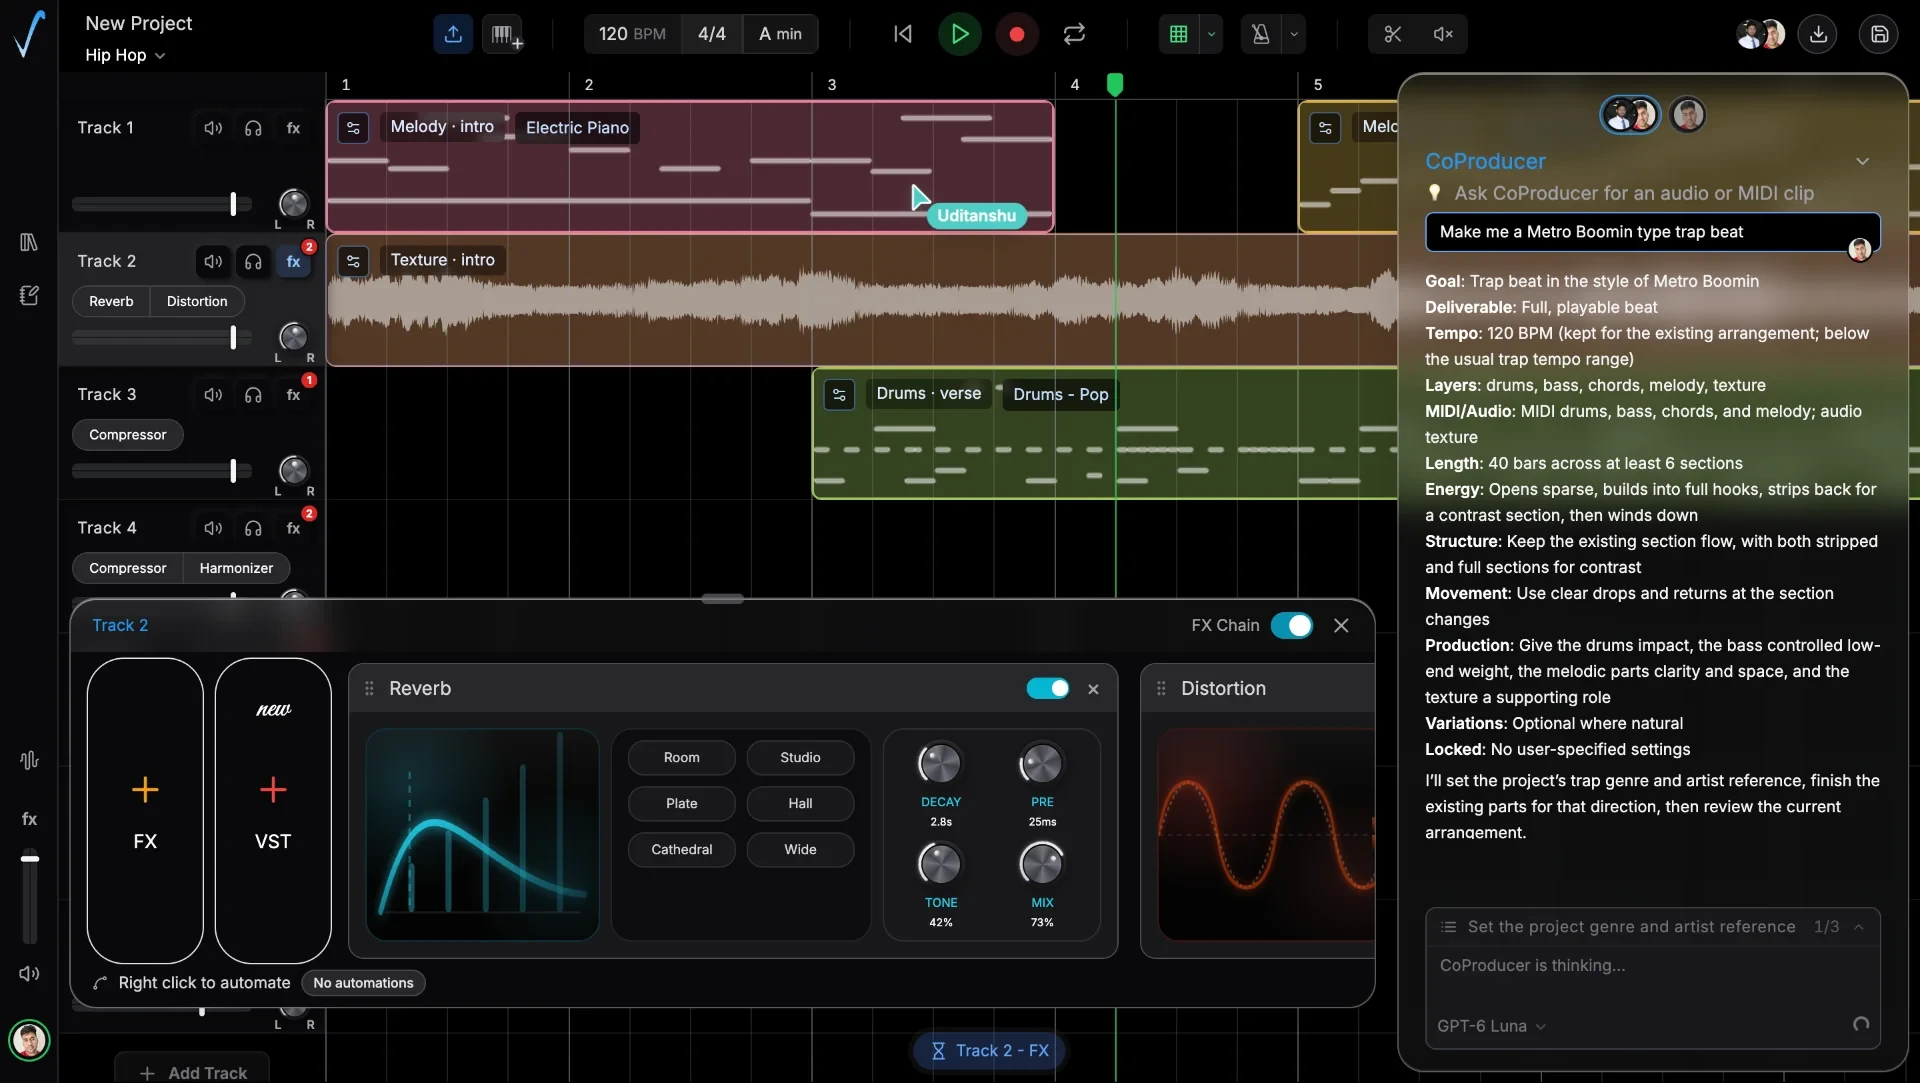Click the waveform icon in left sidebar

[29, 760]
